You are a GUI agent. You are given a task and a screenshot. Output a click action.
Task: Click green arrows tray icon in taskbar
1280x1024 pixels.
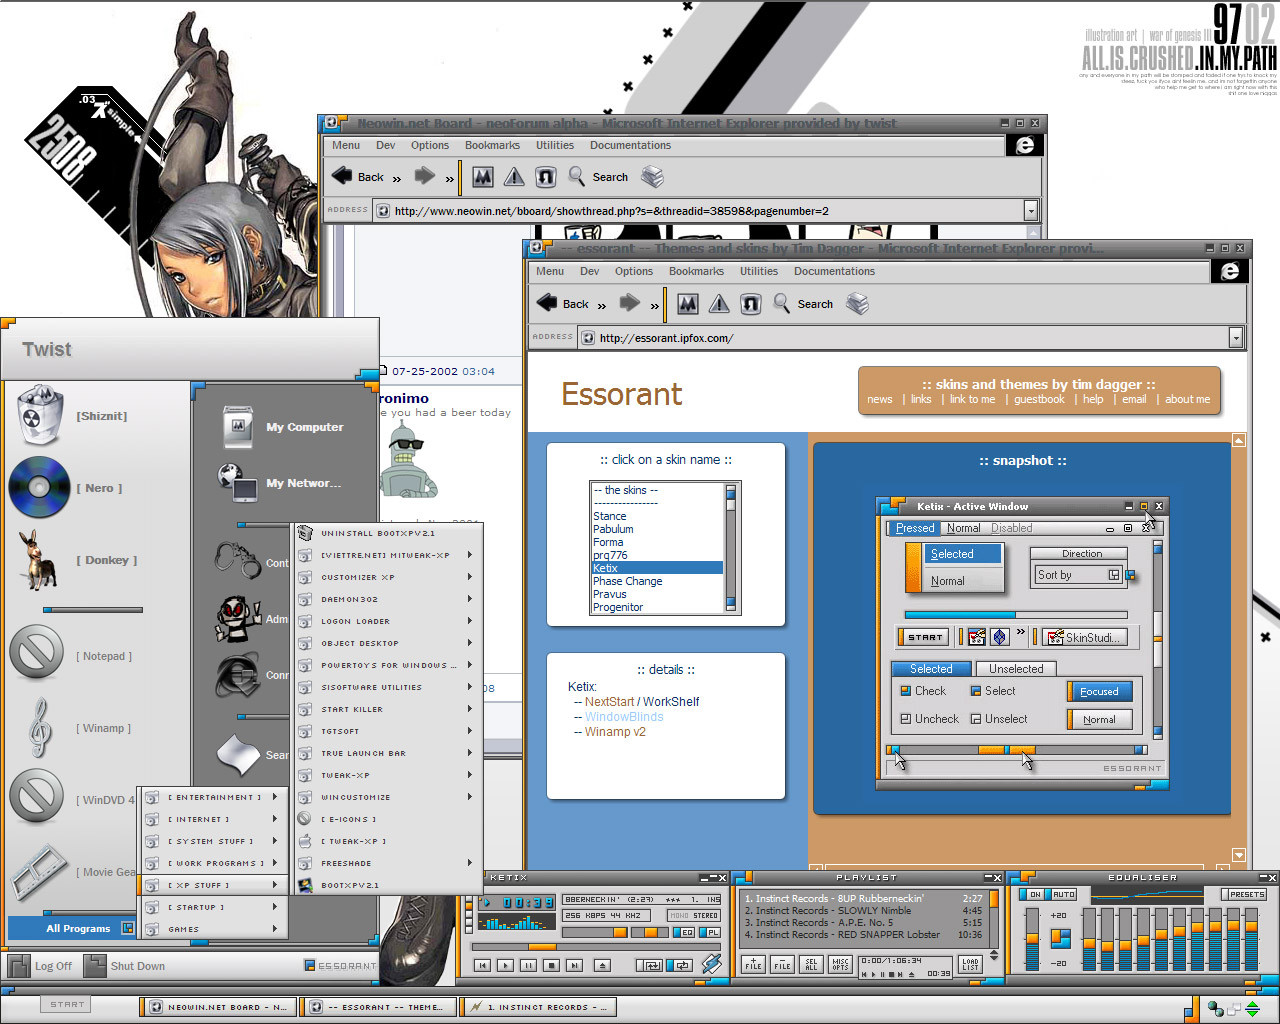1252,1009
